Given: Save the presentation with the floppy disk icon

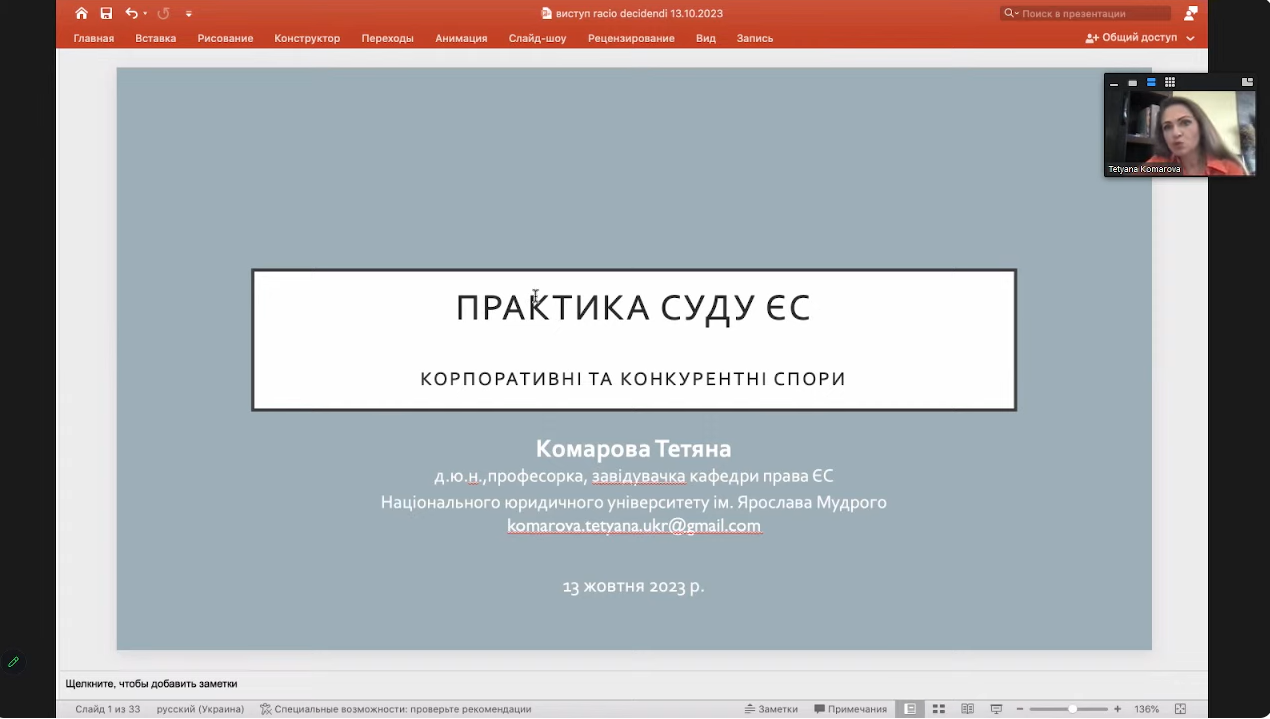Looking at the screenshot, I should tap(106, 13).
